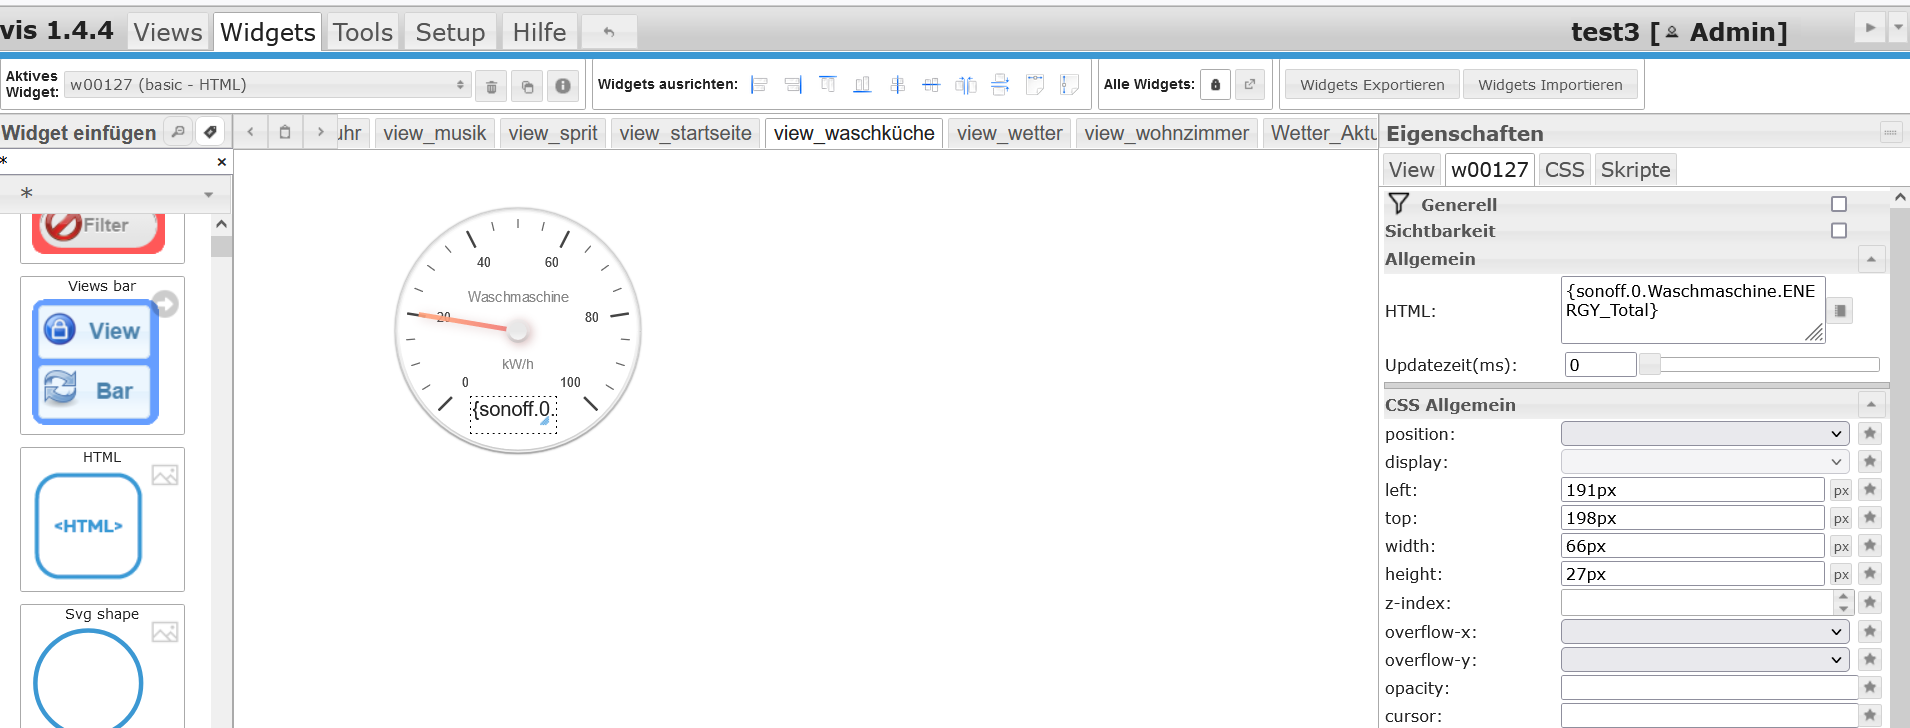Open the overflow-y dropdown
The image size is (1910, 728).
(1705, 660)
